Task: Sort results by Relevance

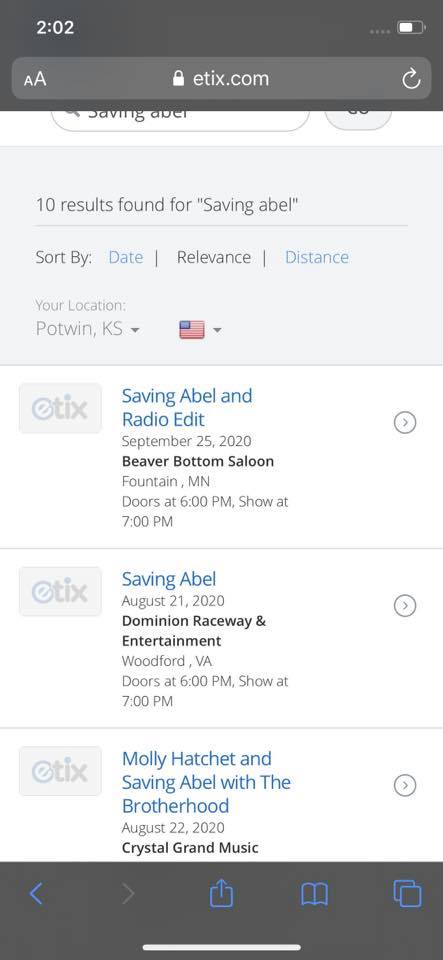Action: click(214, 257)
